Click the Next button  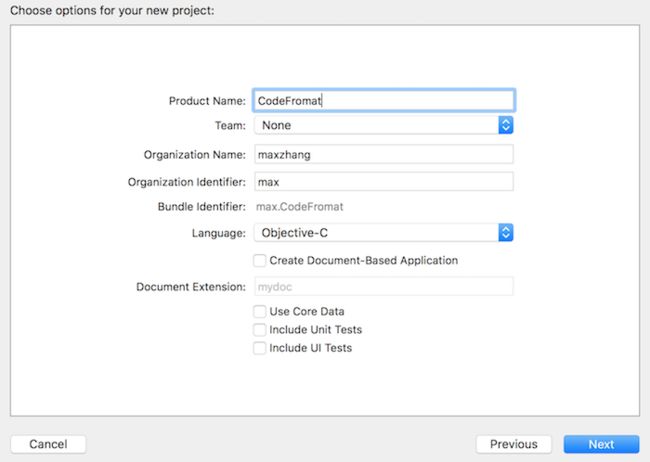point(601,444)
